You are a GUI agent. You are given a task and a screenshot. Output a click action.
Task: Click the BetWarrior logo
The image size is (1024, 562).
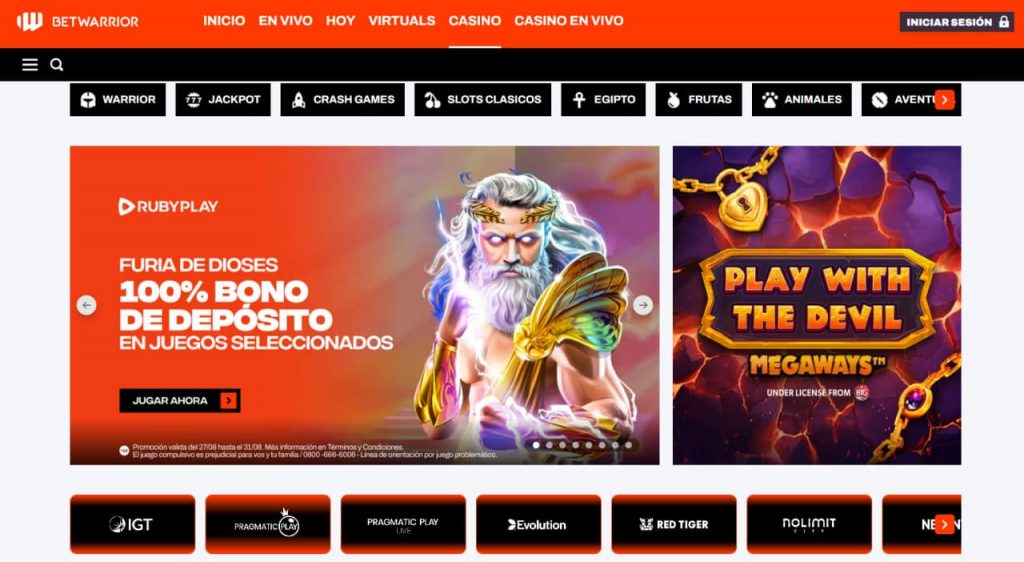coord(78,22)
